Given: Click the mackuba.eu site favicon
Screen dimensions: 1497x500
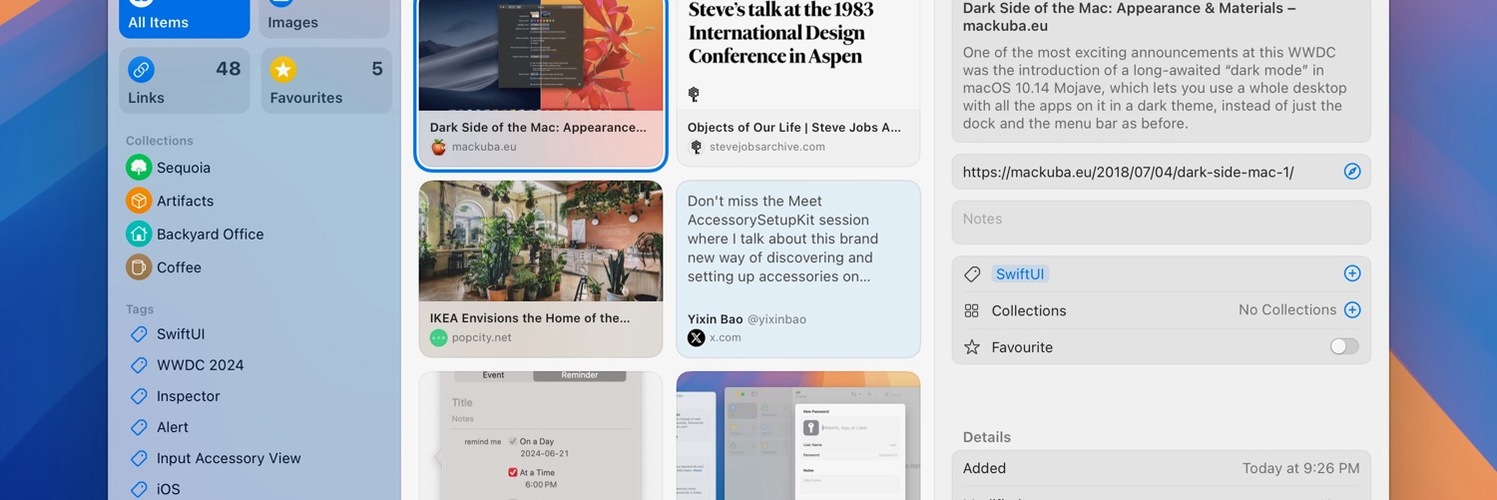Looking at the screenshot, I should tap(438, 147).
